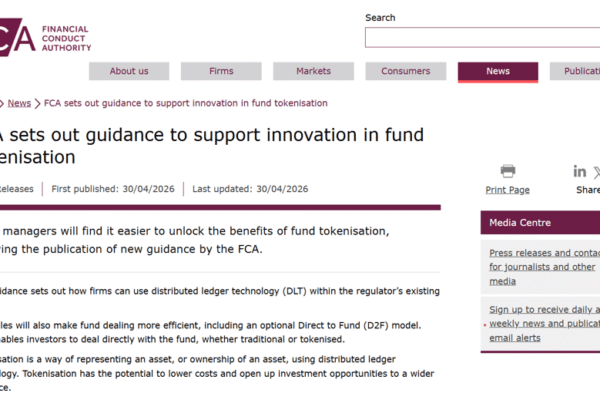Click the Print Page link
Screen dimensions: 600x400
tap(507, 190)
